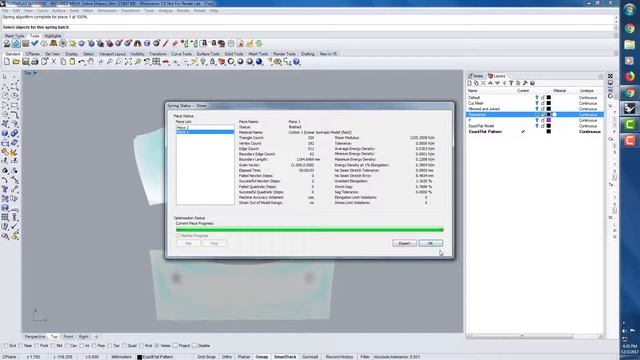Click the four-viewport layout icon
640x360 pixels.
(x=156, y=62)
